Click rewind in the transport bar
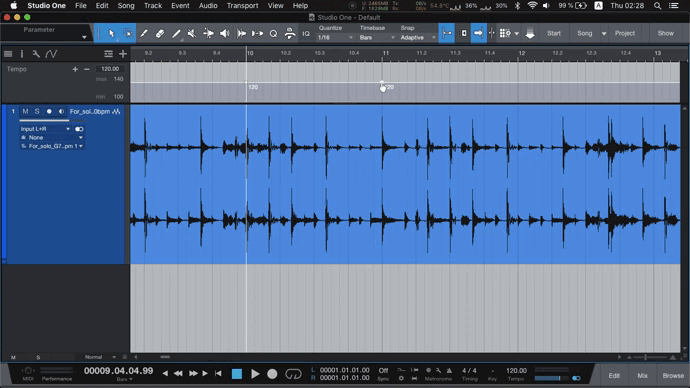 (178, 373)
